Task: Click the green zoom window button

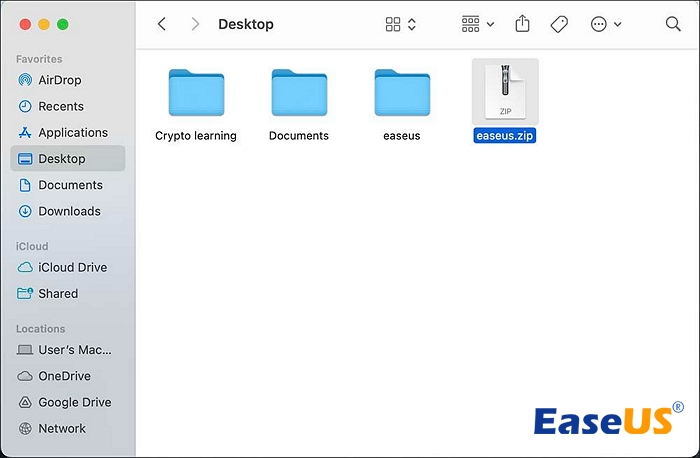Action: click(63, 24)
